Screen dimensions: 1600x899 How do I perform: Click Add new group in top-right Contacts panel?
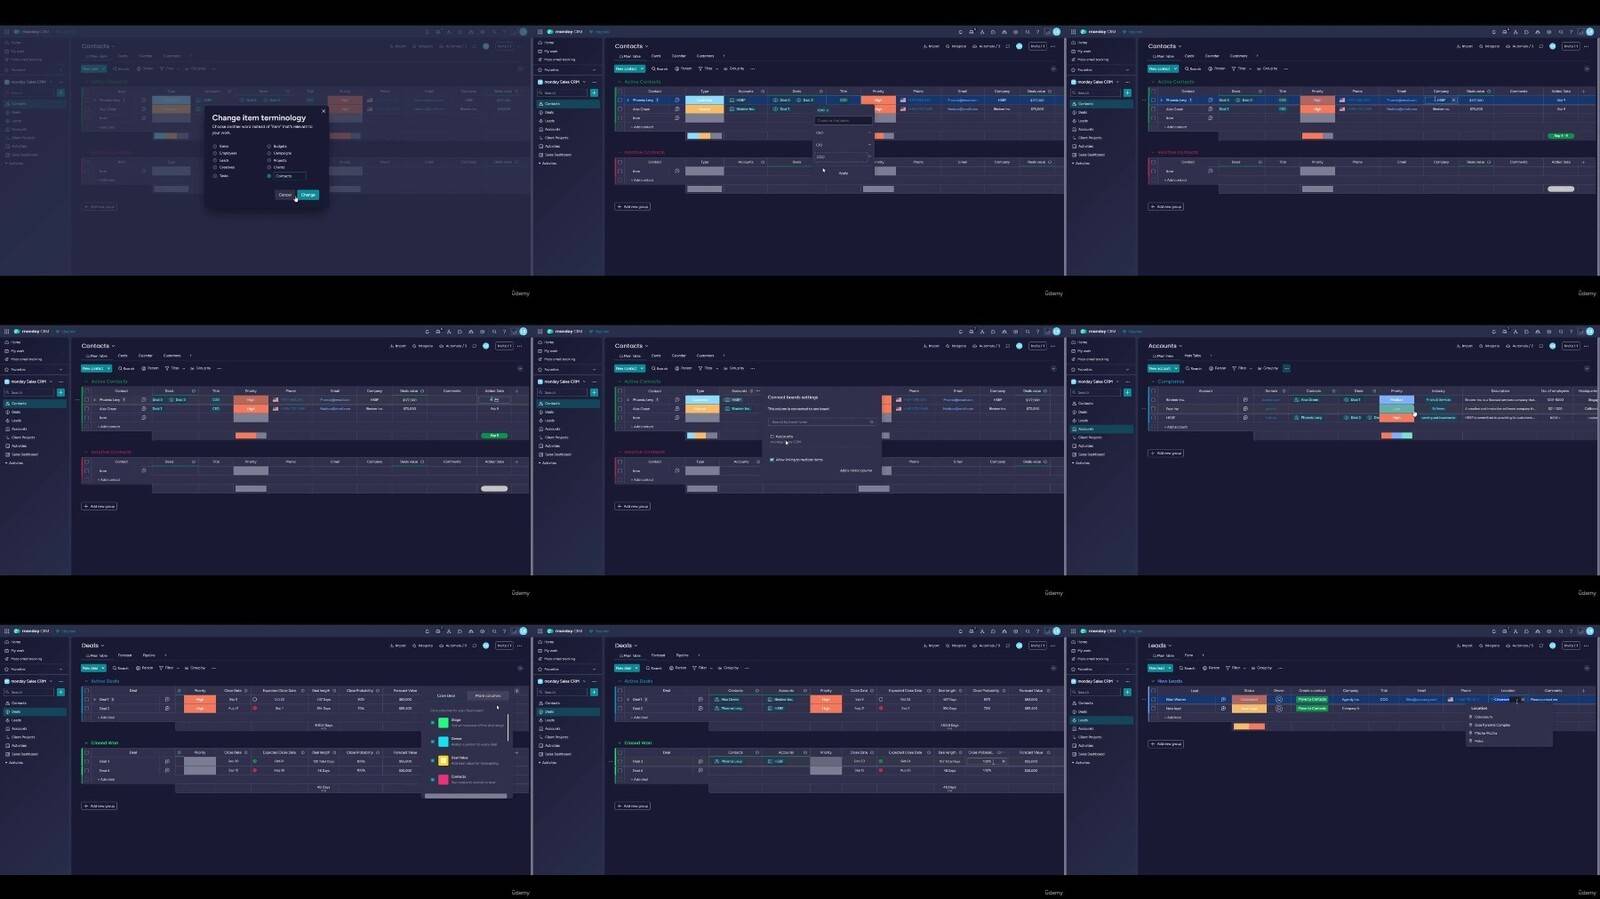point(1165,207)
